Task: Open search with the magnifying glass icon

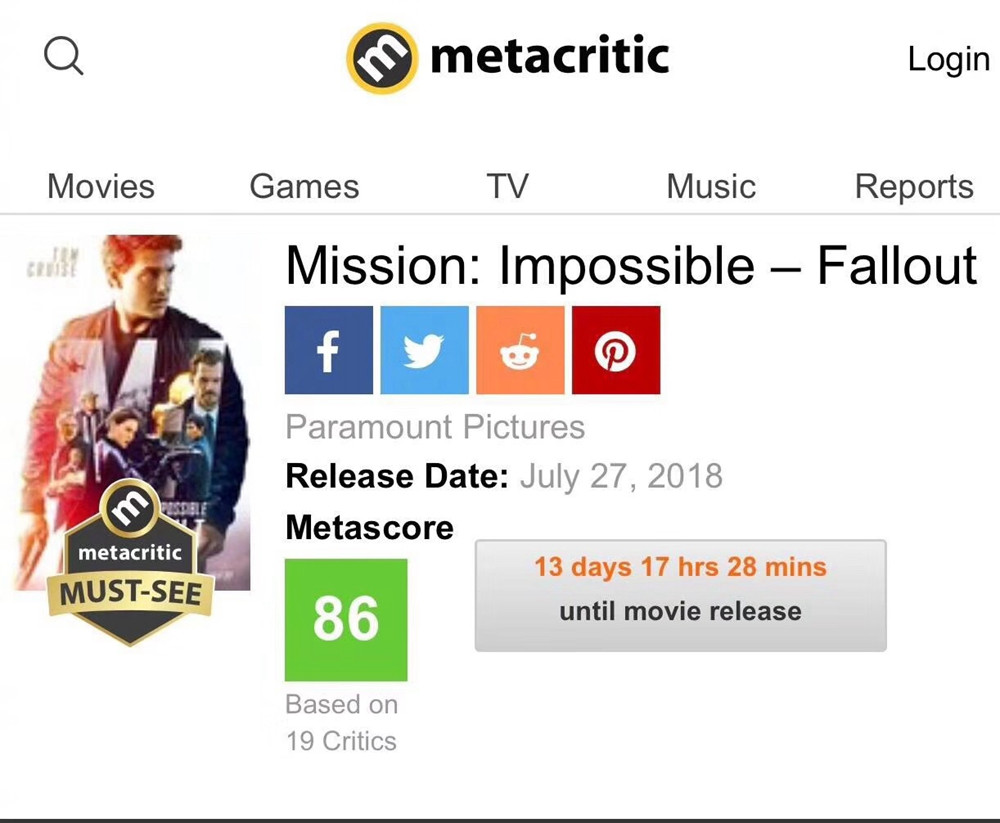Action: pyautogui.click(x=64, y=57)
